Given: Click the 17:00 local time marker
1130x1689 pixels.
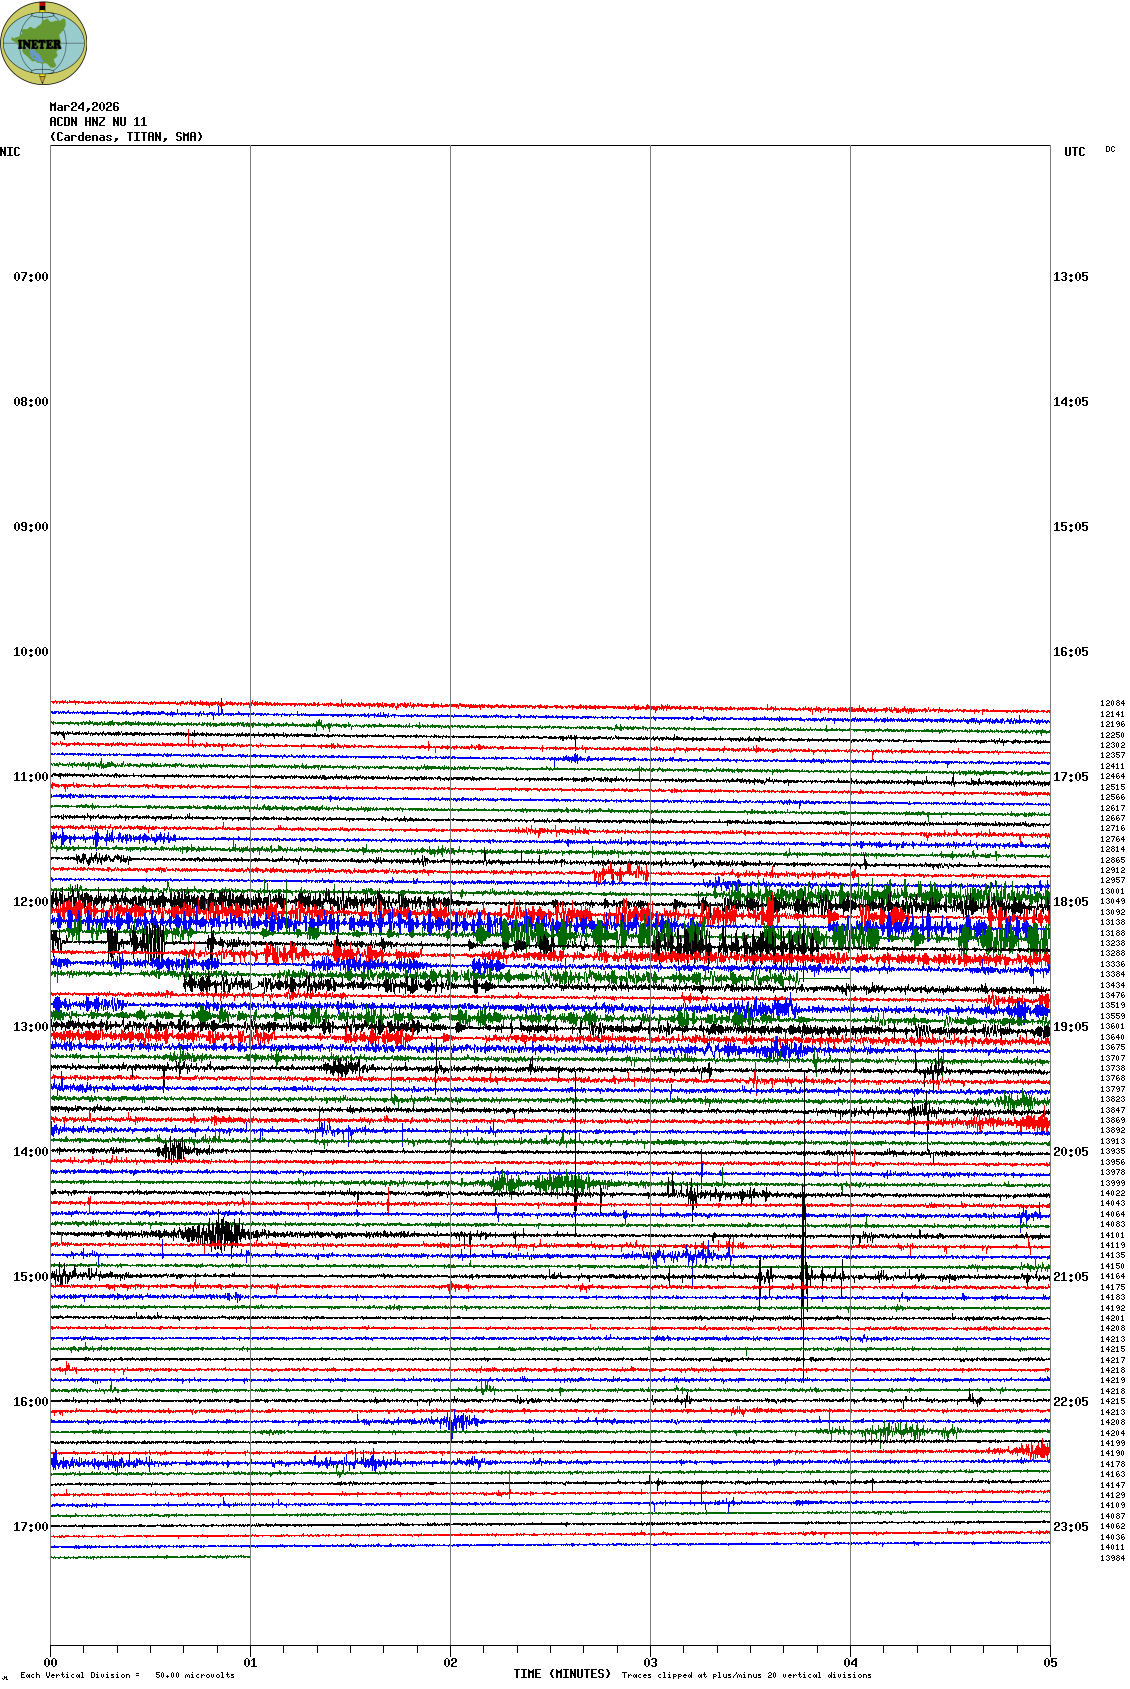Looking at the screenshot, I should 30,1527.
